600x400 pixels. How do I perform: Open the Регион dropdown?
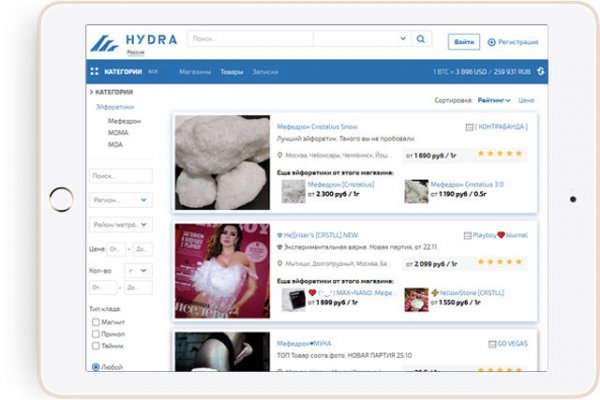pos(120,200)
